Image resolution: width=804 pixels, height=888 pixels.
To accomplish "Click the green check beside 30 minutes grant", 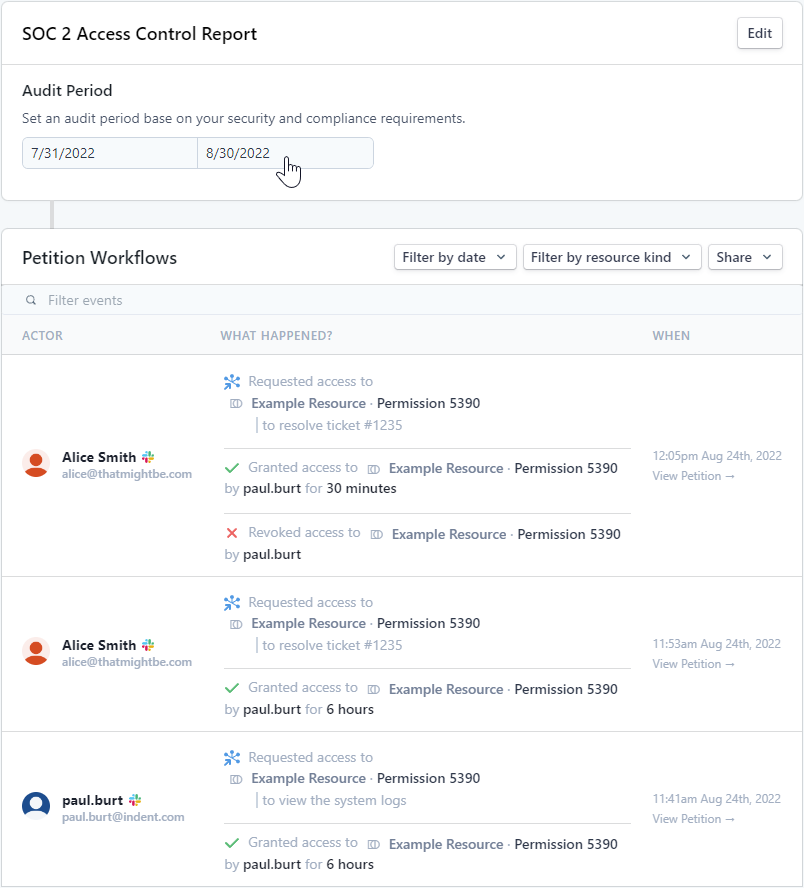I will point(232,468).
